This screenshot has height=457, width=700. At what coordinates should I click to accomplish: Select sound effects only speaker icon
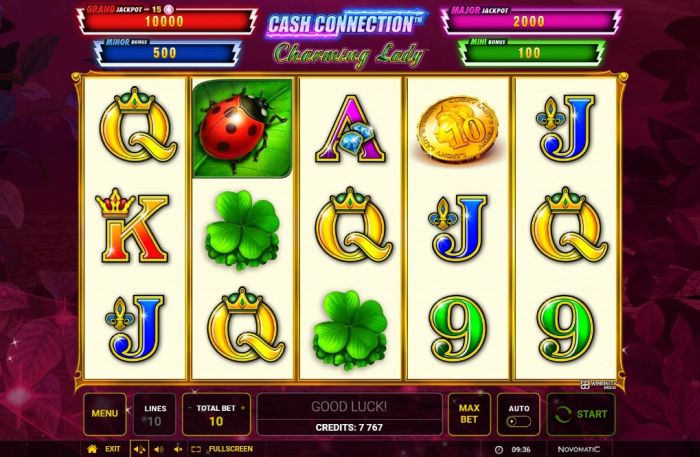(x=158, y=449)
